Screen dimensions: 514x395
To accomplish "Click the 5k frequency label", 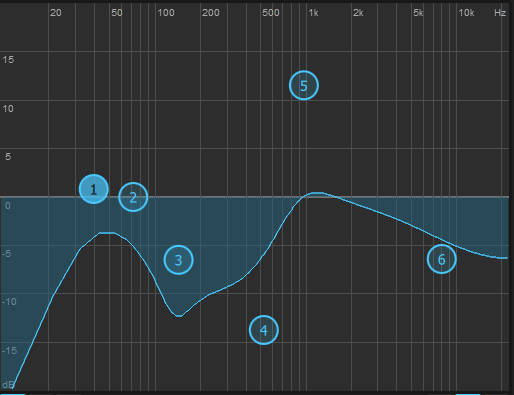I will coord(418,13).
